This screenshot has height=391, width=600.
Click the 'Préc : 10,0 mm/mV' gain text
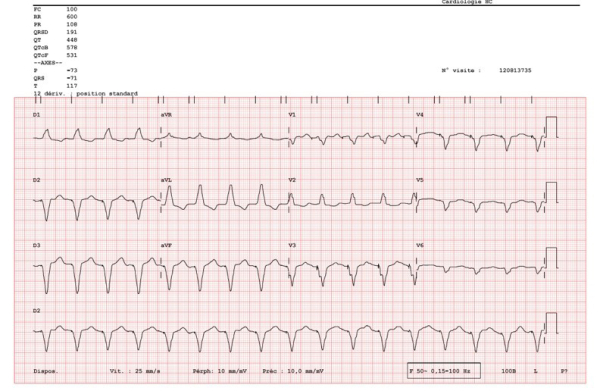(x=293, y=371)
